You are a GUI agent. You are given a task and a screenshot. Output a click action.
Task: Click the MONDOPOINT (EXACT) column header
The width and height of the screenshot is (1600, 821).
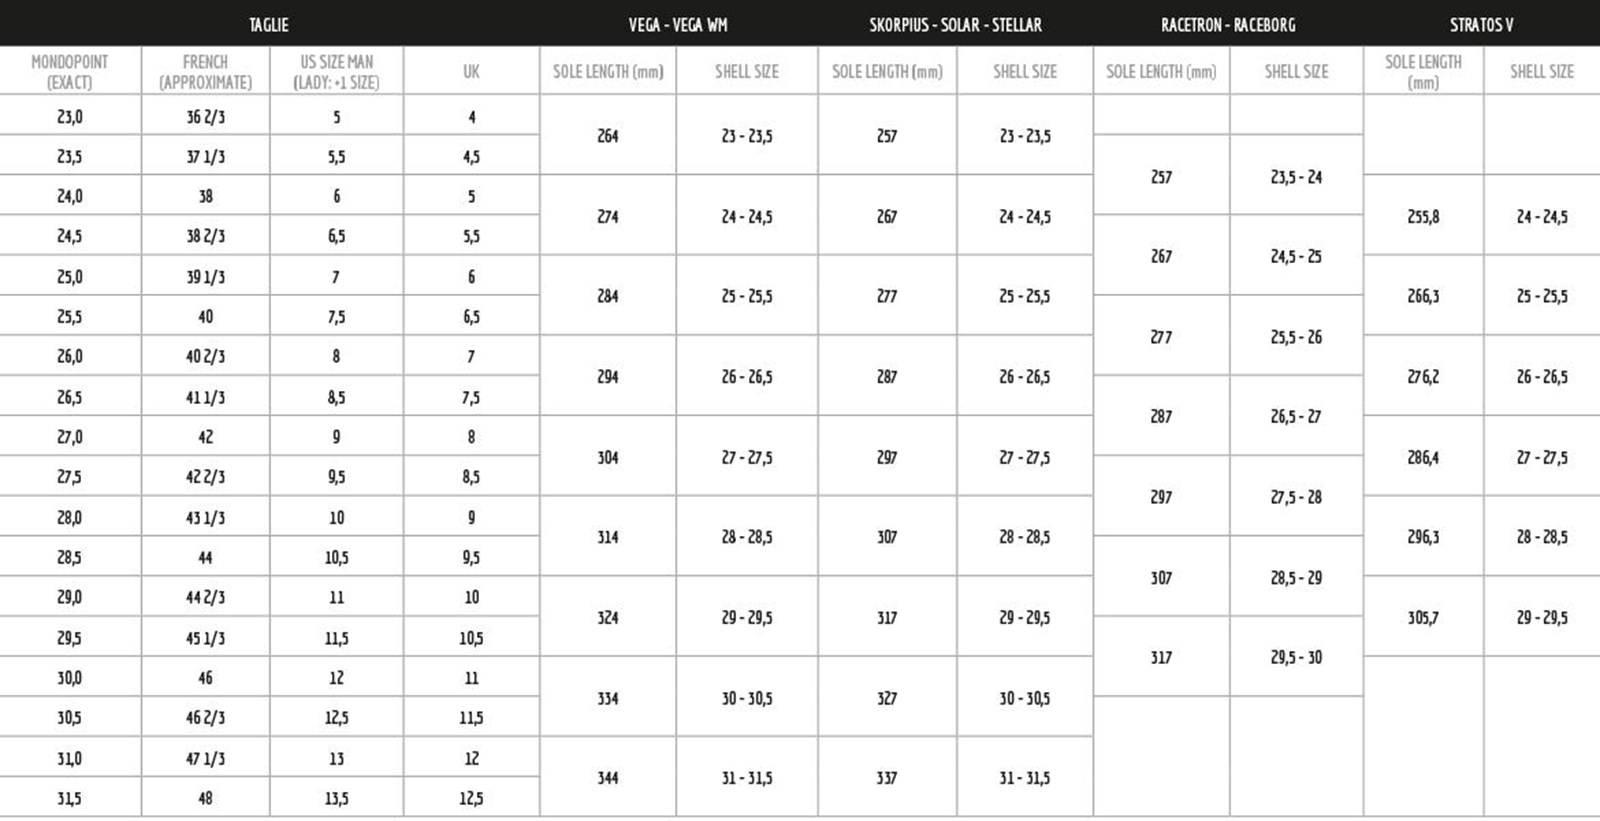(70, 71)
